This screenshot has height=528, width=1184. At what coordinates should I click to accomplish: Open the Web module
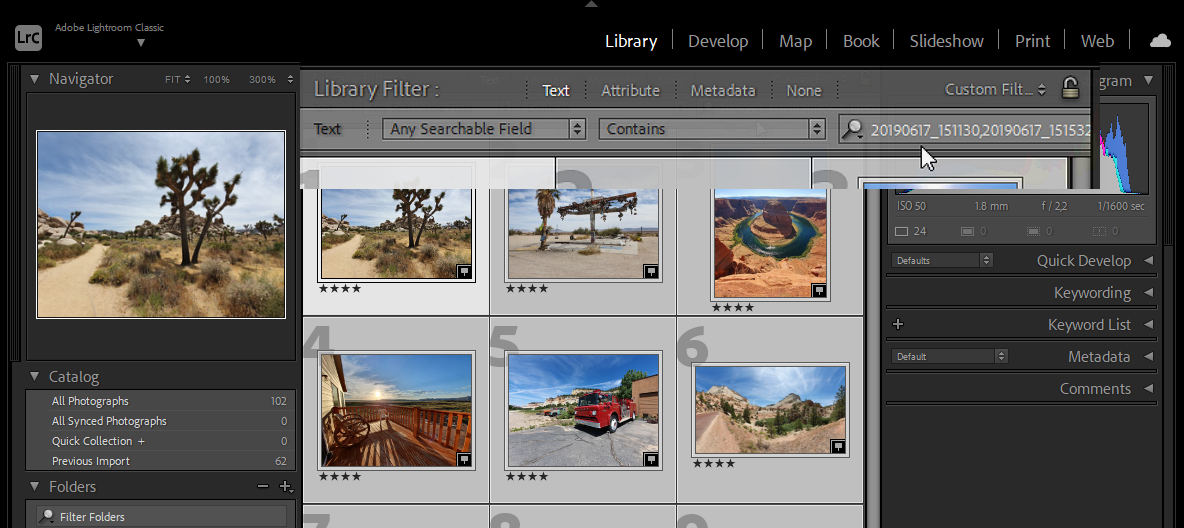point(1097,41)
